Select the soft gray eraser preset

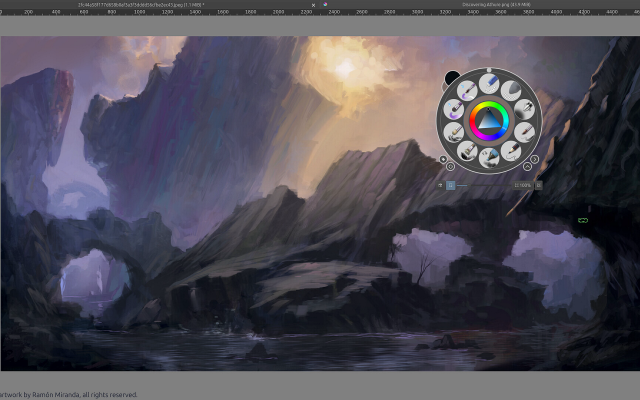511,90
